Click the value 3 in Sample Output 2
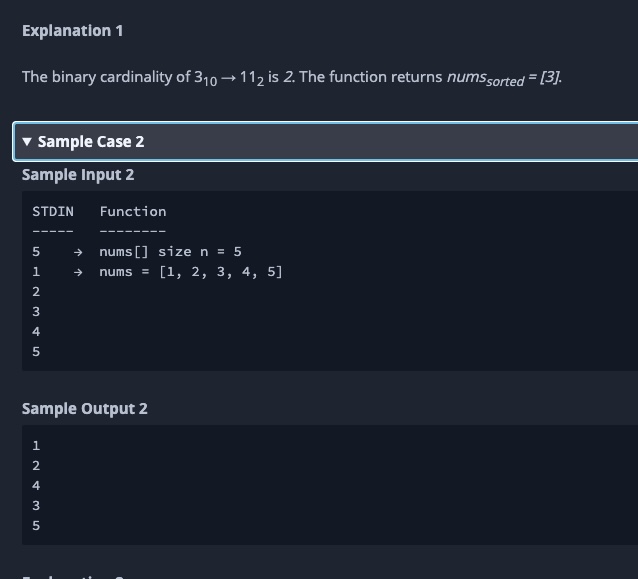The height and width of the screenshot is (579, 638). [36, 506]
